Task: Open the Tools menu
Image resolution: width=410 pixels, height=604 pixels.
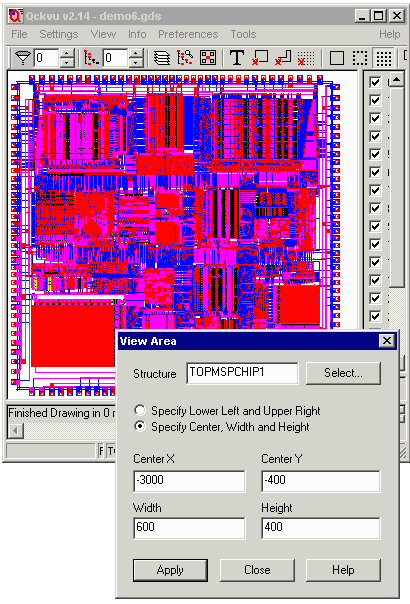Action: [x=243, y=34]
